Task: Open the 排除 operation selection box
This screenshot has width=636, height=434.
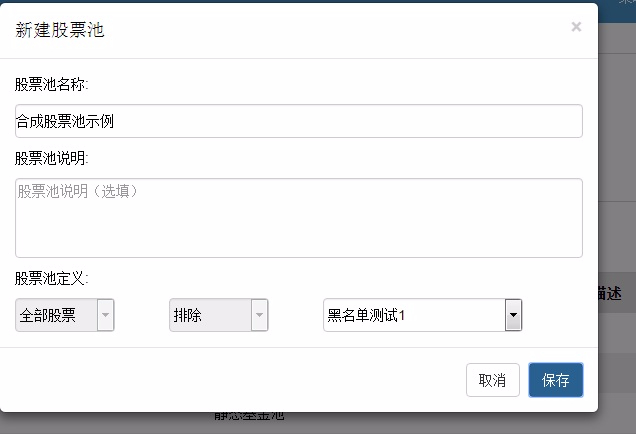Action: tap(210, 315)
